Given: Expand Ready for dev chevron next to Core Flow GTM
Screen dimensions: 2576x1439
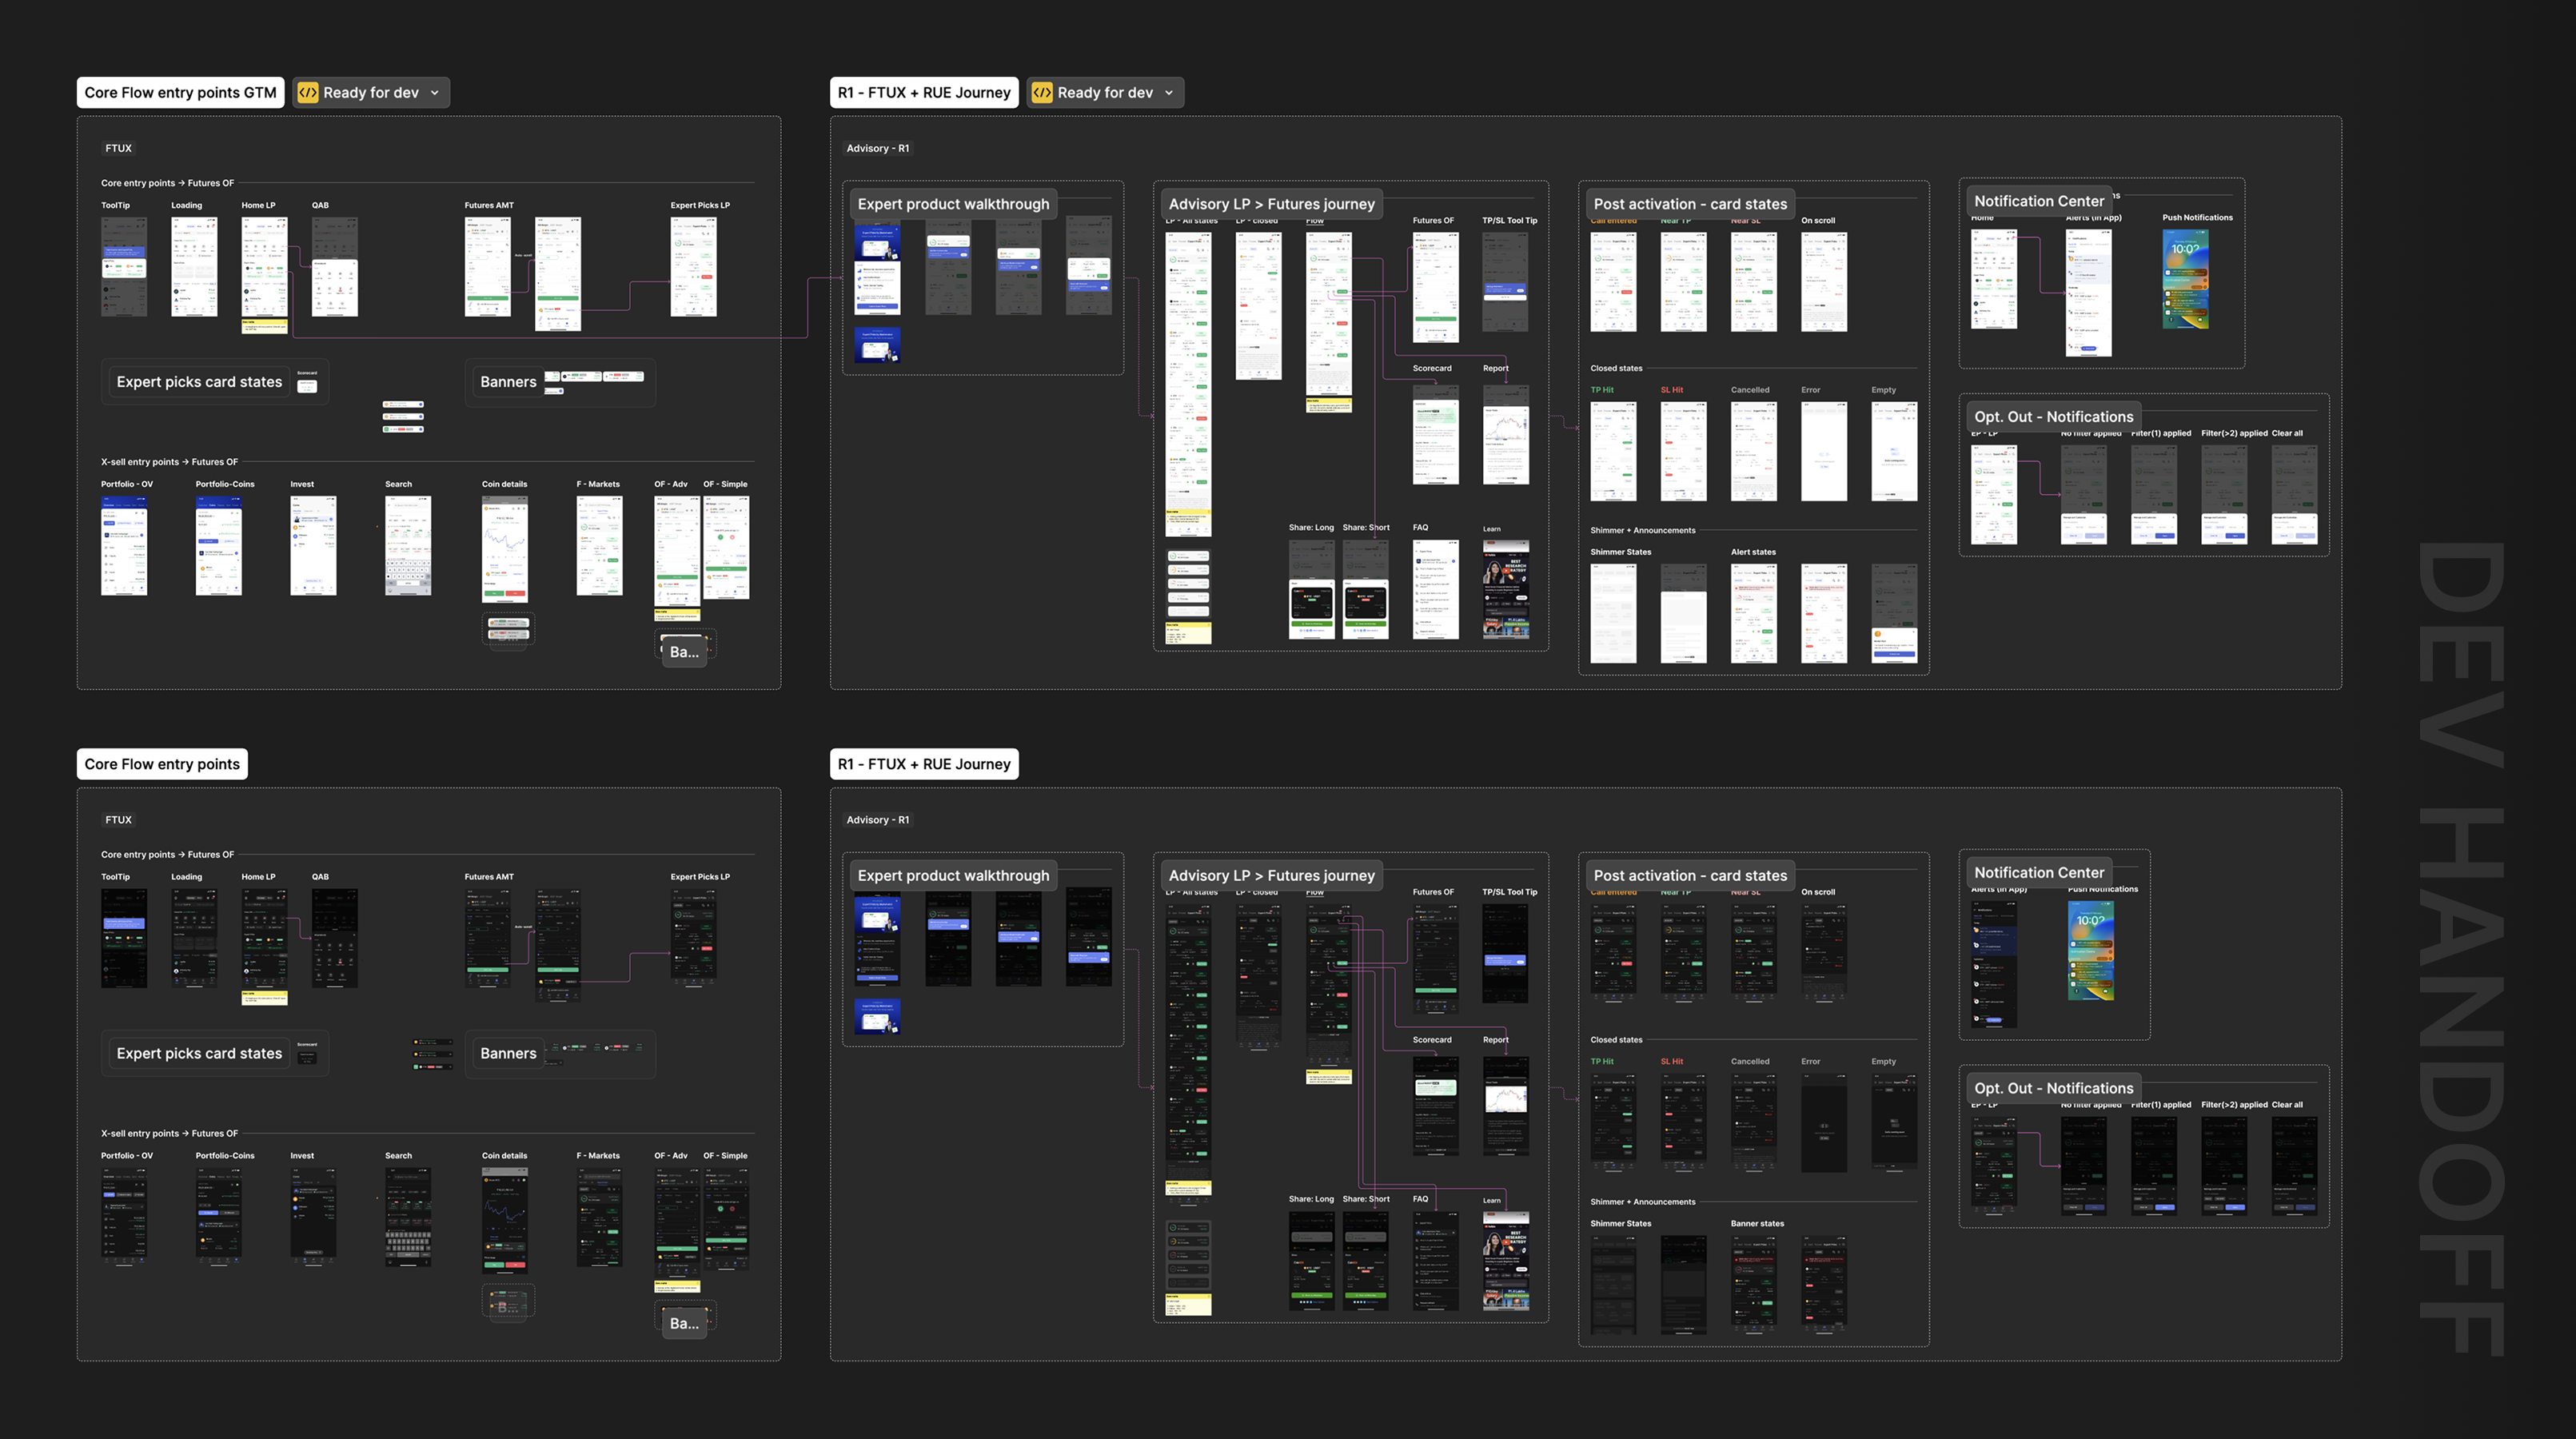Looking at the screenshot, I should click(x=435, y=93).
